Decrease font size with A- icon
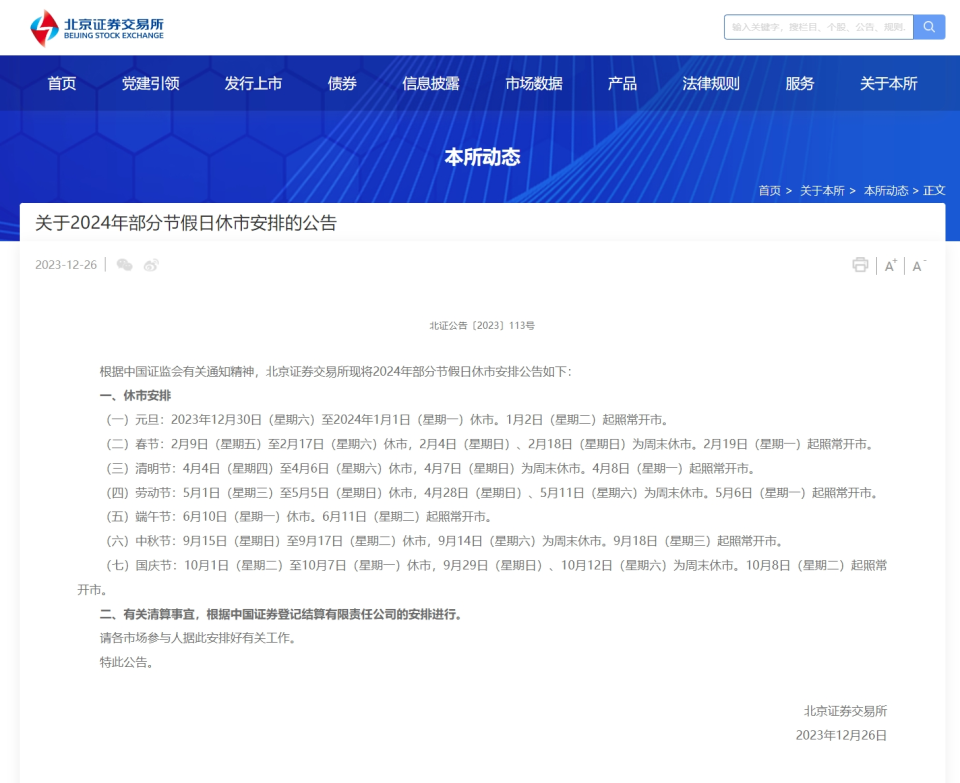Viewport: 960px width, 783px height. 919,266
